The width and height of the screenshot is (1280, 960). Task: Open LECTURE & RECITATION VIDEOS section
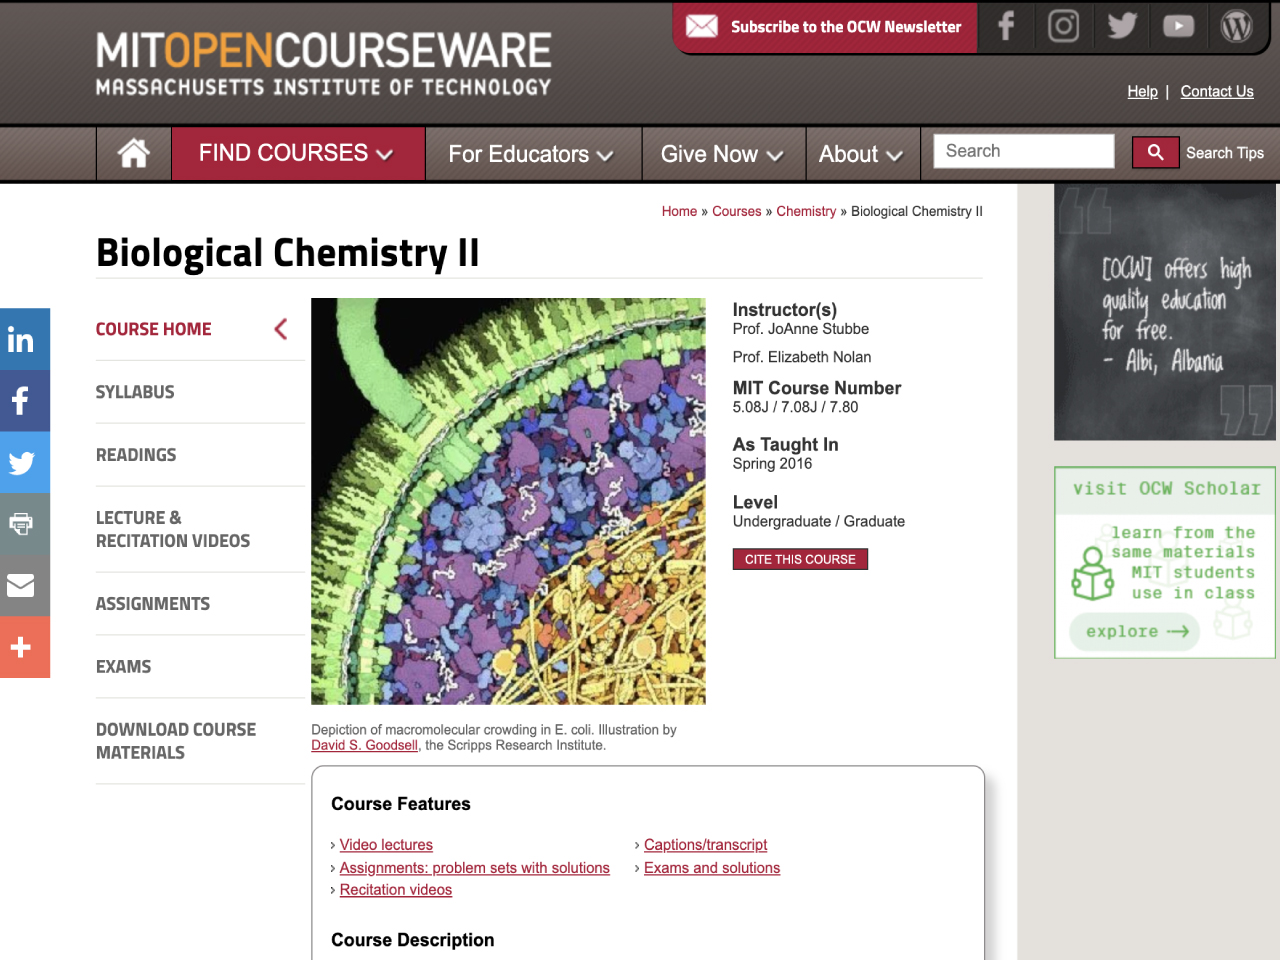coord(173,529)
